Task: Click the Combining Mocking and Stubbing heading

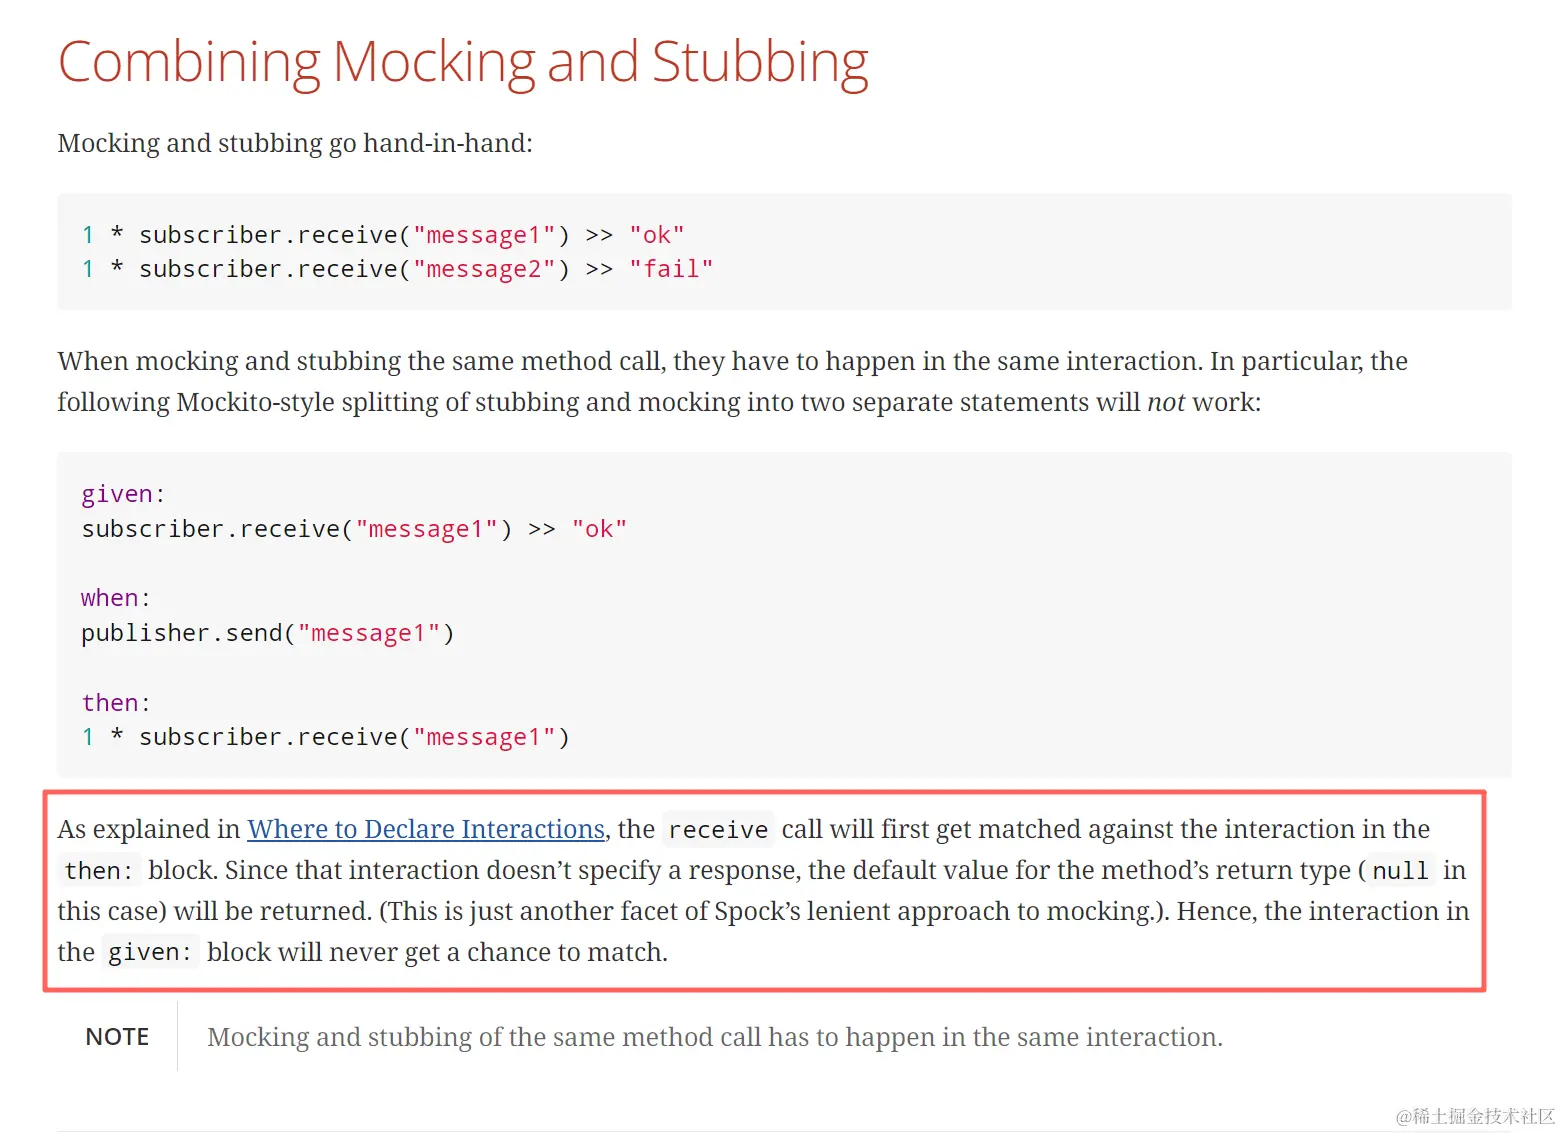Action: pyautogui.click(x=463, y=62)
